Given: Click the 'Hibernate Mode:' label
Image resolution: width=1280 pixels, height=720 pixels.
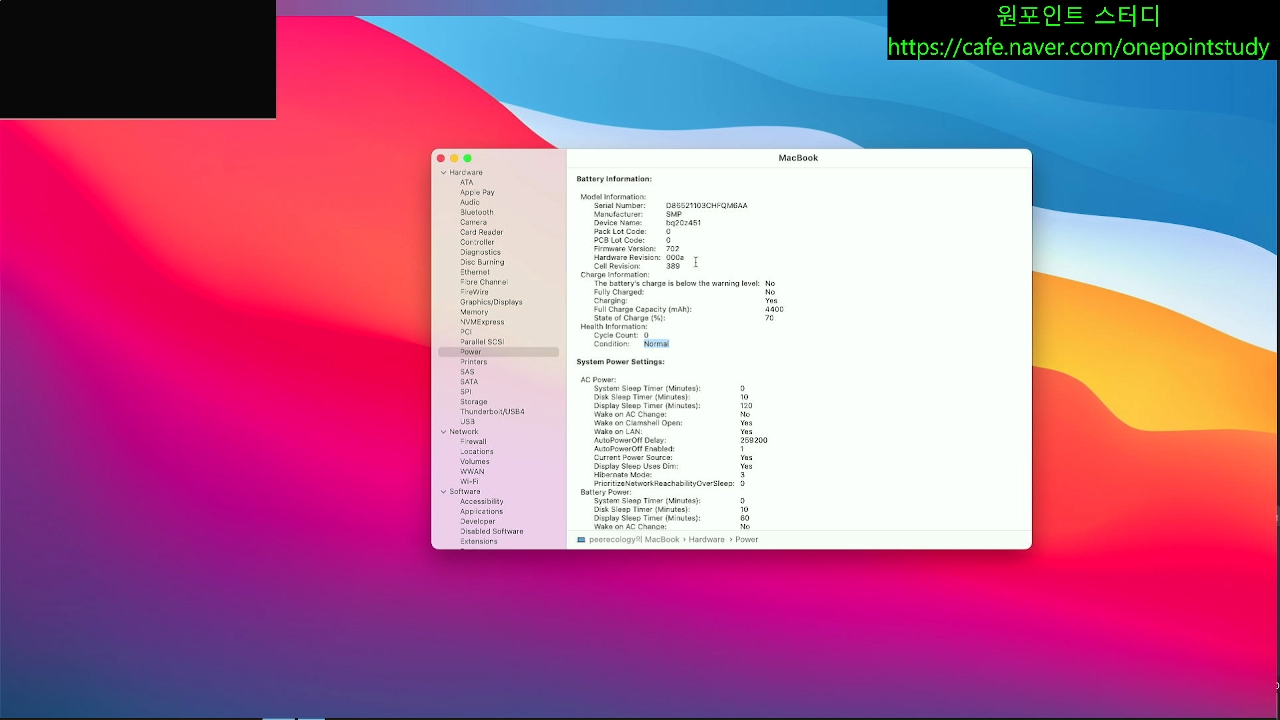Looking at the screenshot, I should [x=623, y=475].
